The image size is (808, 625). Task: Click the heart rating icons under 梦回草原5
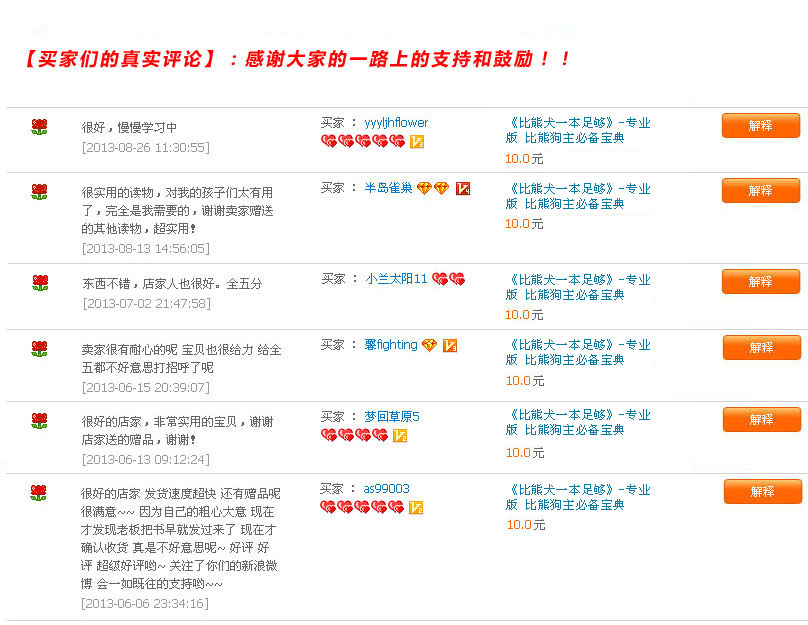pyautogui.click(x=354, y=435)
